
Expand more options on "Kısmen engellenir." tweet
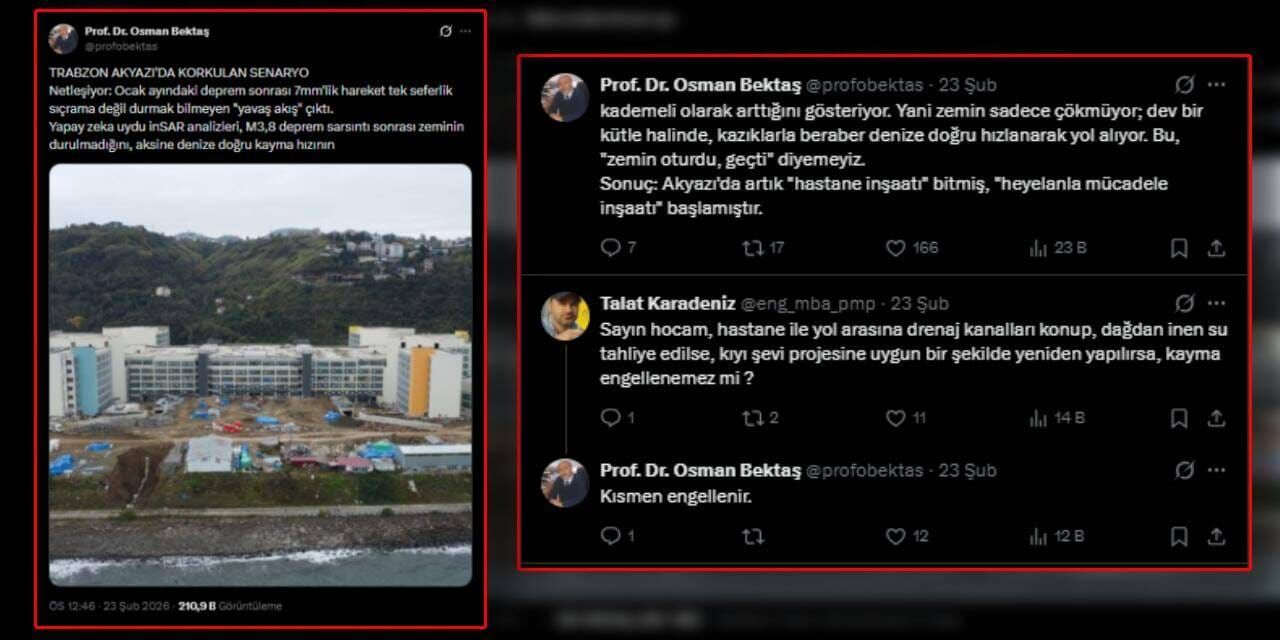(1216, 470)
